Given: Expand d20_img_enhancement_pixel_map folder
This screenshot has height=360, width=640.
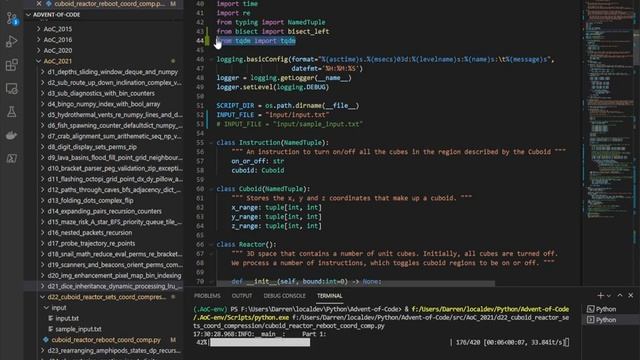Looking at the screenshot, I should point(42,276).
